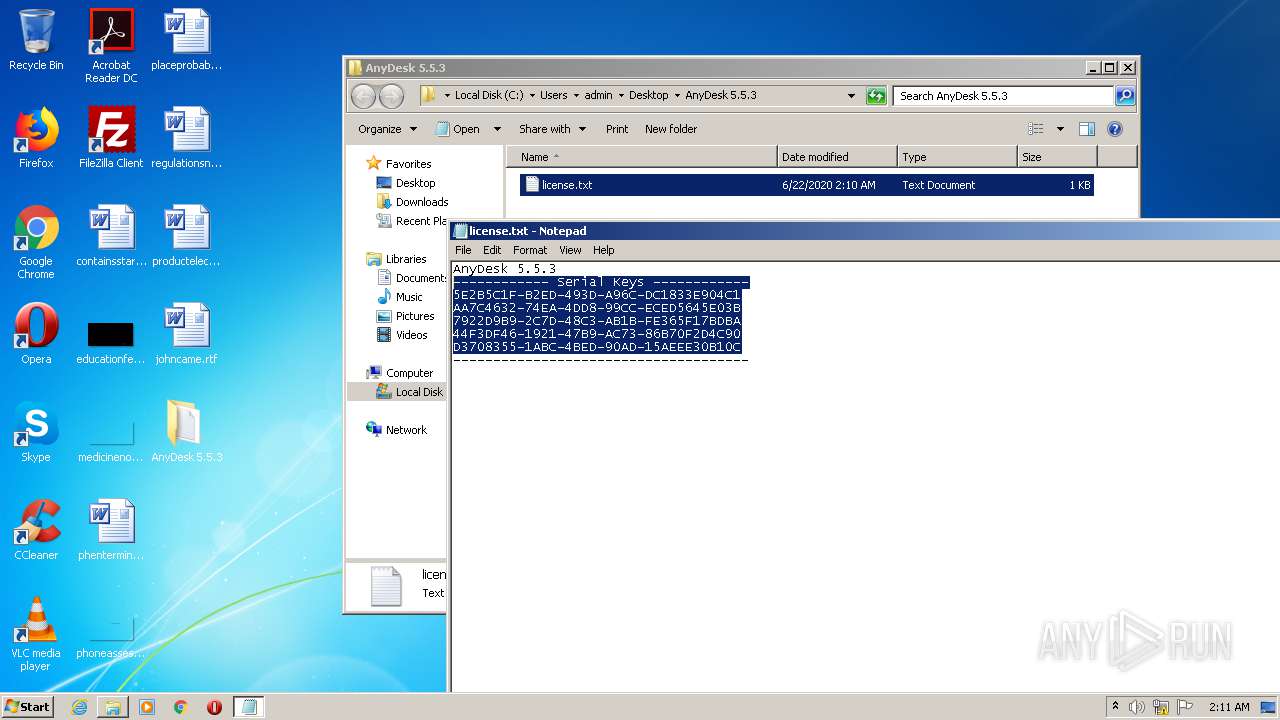Select license.txt file in Explorer list
Screen dimensions: 1280x720
[x=807, y=185]
